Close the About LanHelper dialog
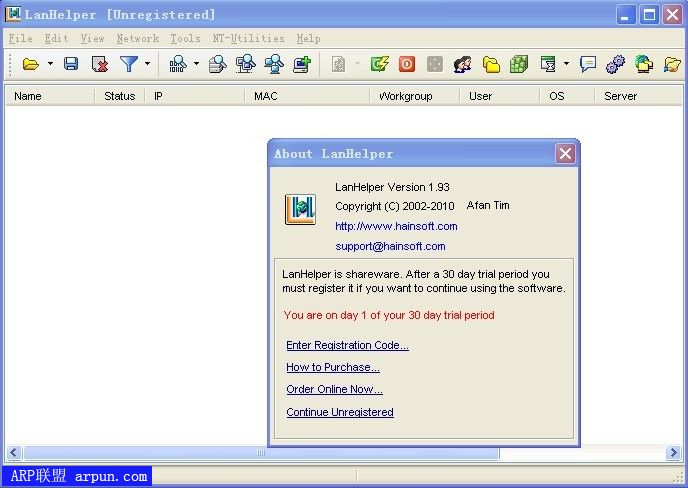This screenshot has height=488, width=688. click(x=565, y=154)
